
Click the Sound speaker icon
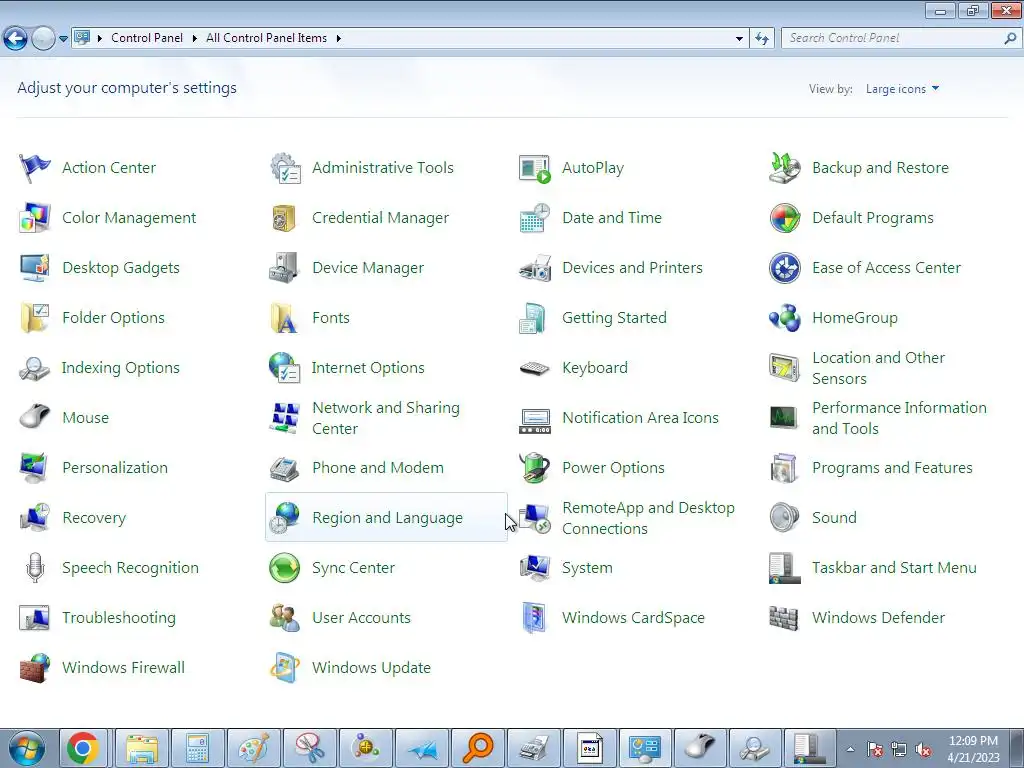click(x=784, y=518)
